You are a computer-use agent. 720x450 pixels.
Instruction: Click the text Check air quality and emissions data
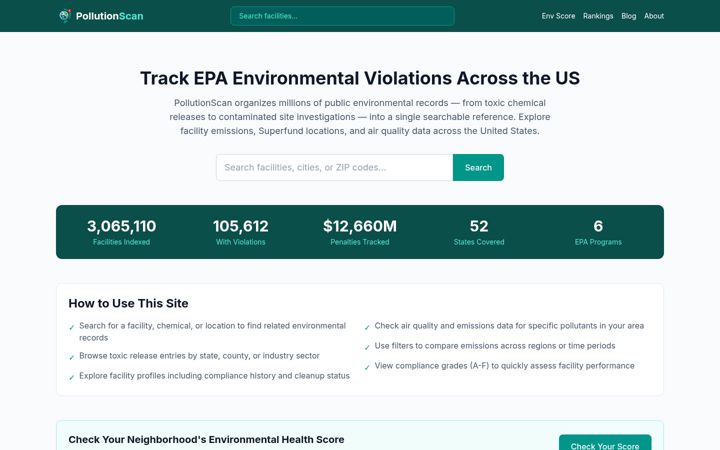[x=509, y=326]
